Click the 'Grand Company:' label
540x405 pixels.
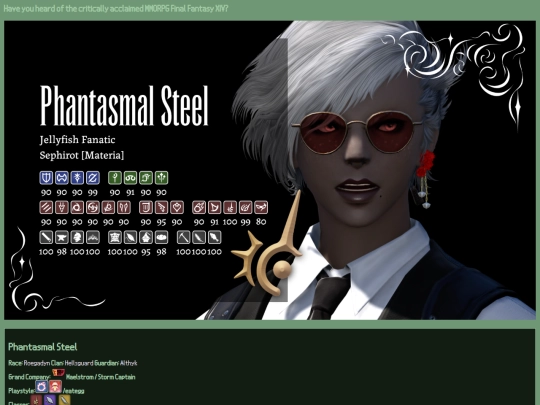pos(29,377)
